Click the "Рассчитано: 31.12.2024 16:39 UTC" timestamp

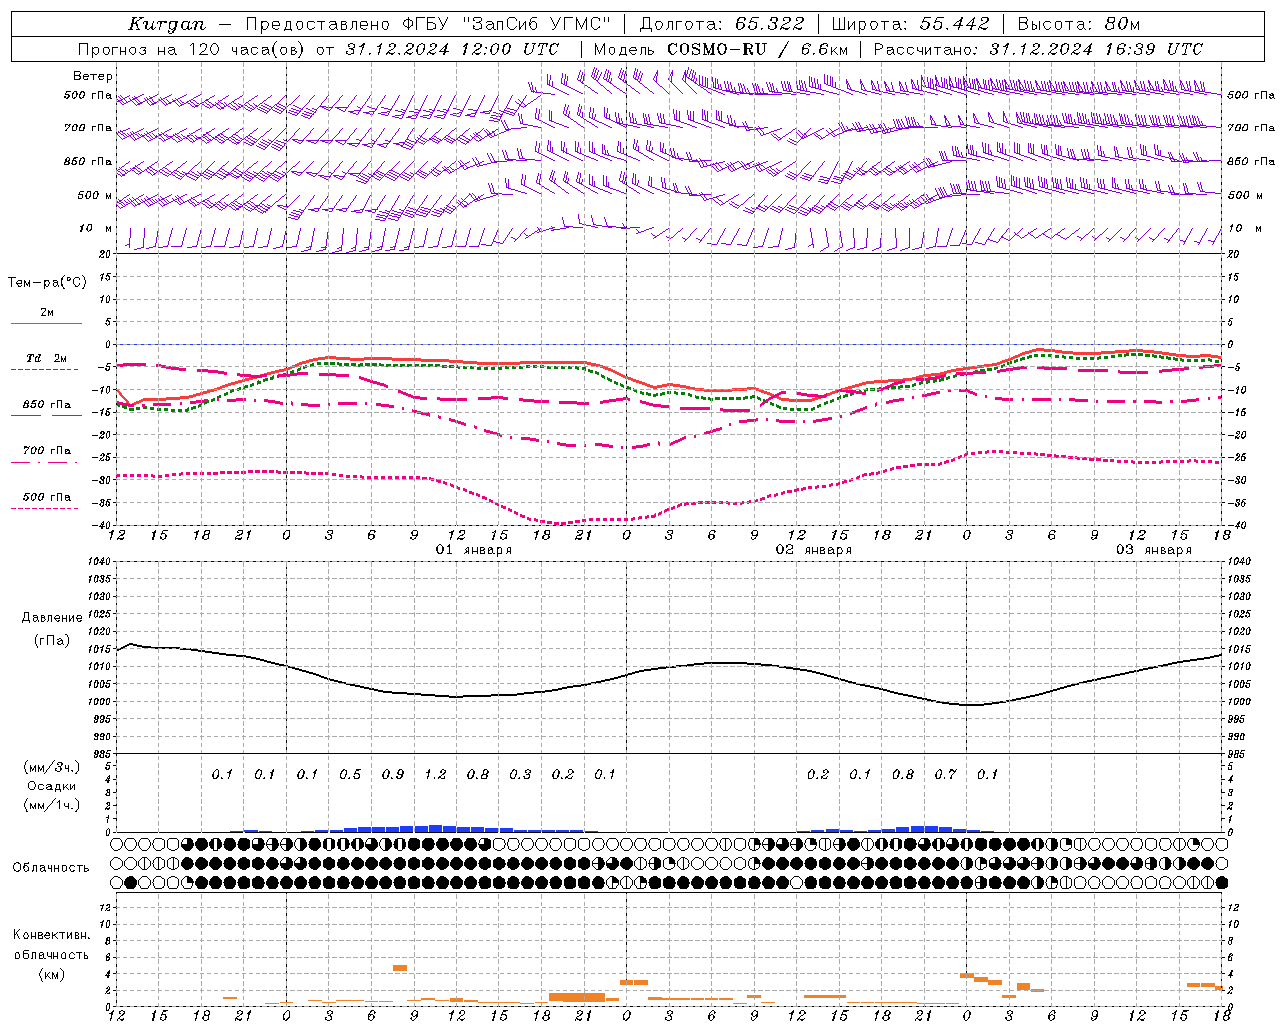[x=1038, y=49]
